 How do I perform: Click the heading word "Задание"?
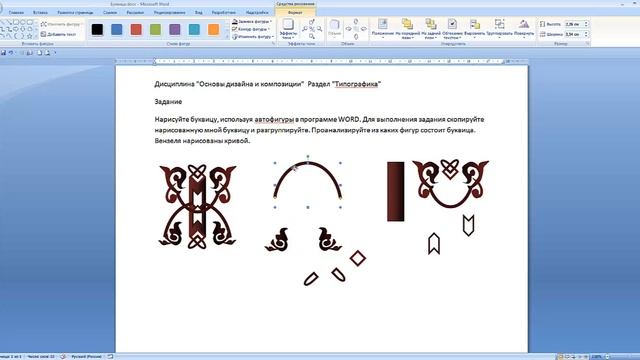(x=168, y=102)
